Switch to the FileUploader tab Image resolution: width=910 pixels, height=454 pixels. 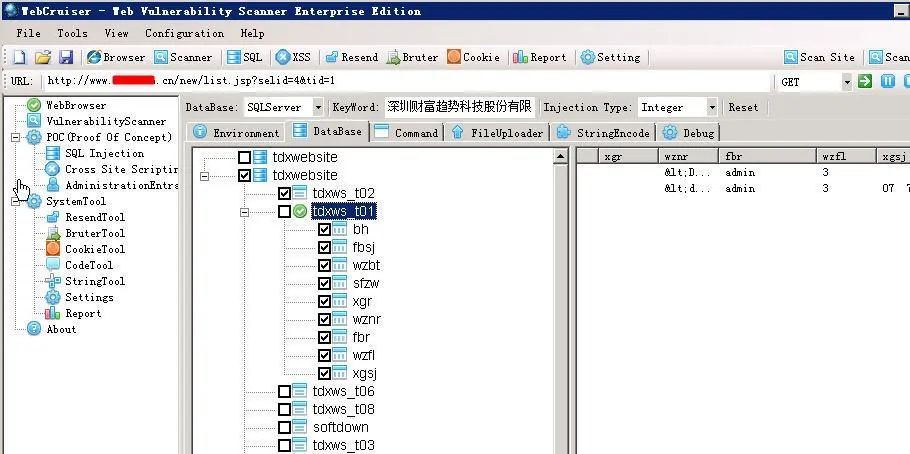[498, 132]
